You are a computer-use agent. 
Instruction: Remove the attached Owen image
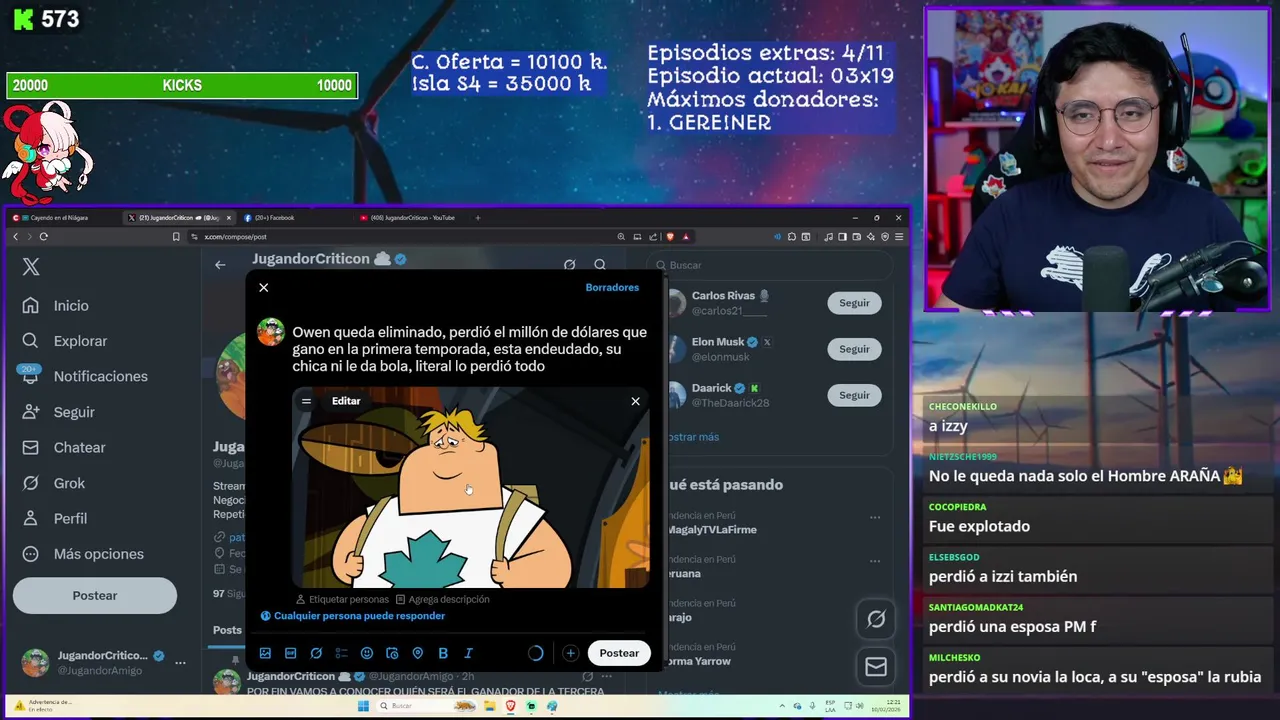coord(635,401)
